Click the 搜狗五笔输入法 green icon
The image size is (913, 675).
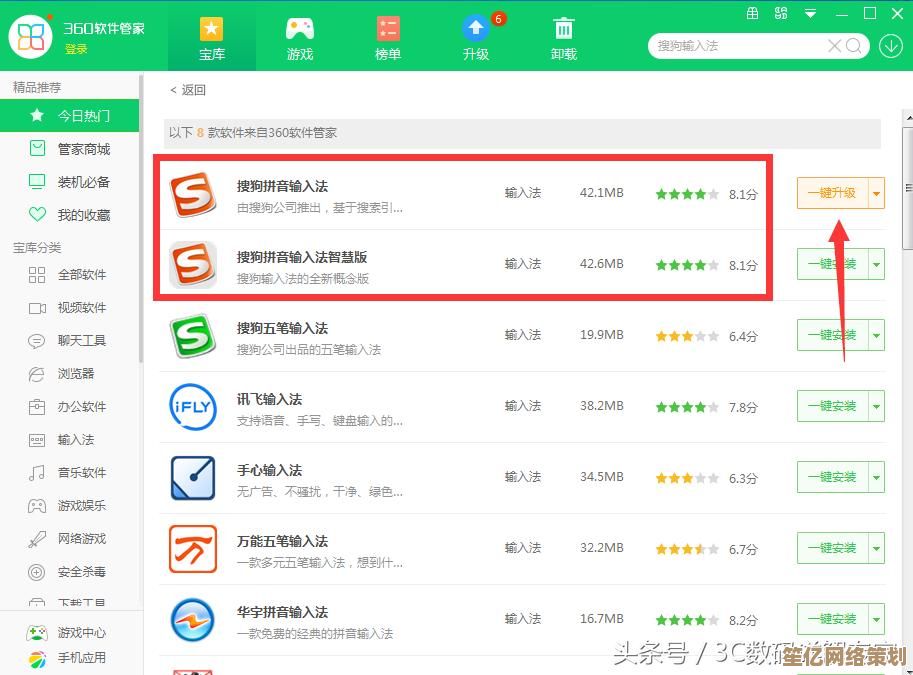point(193,335)
